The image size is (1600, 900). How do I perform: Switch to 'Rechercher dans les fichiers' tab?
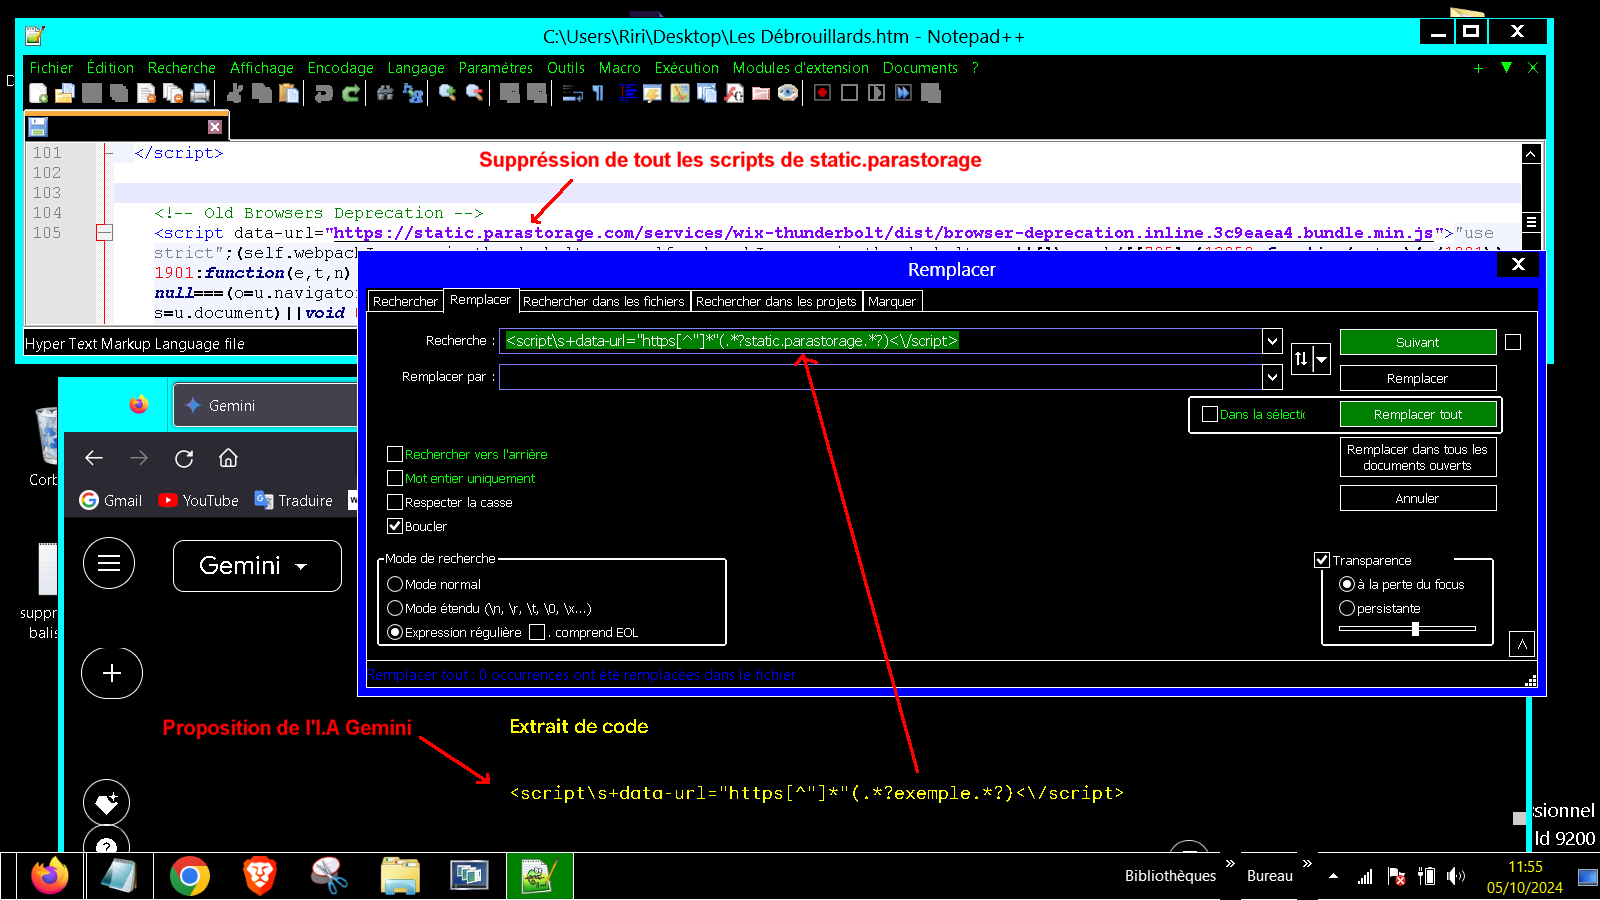tap(604, 301)
